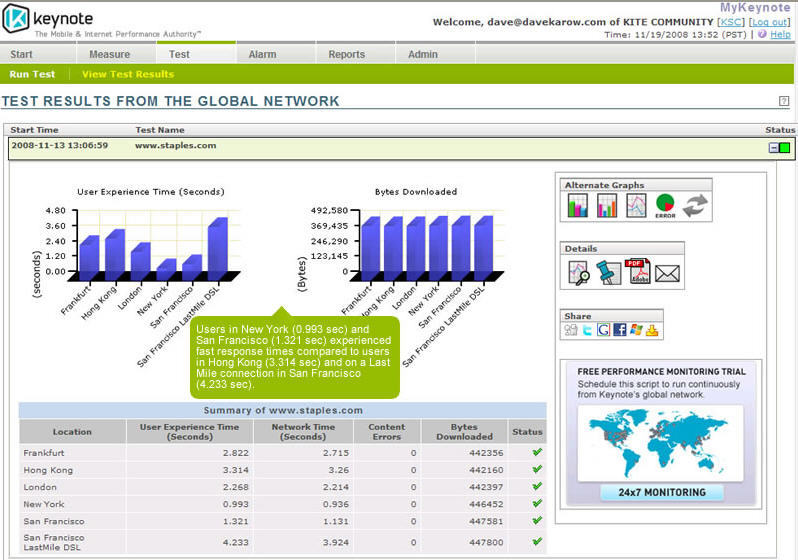Click the Keynote logo

click(48, 19)
